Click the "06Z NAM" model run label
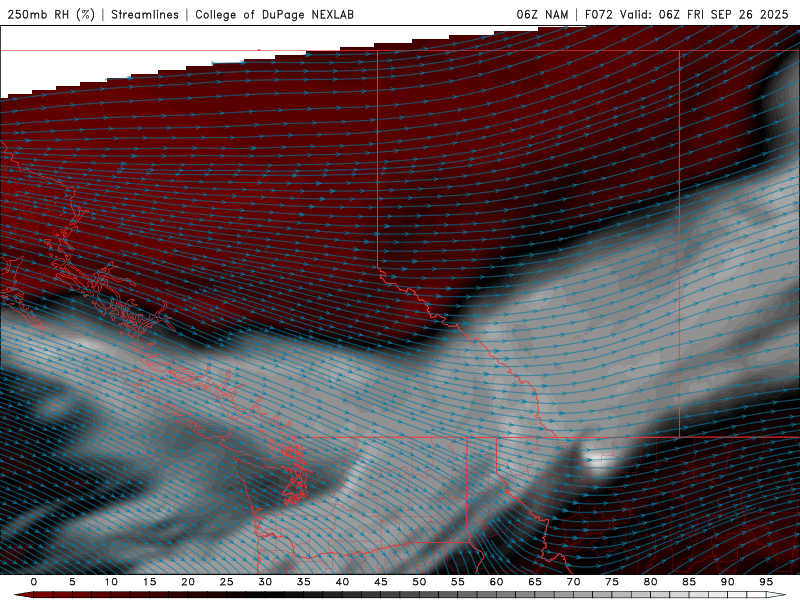 click(x=542, y=14)
